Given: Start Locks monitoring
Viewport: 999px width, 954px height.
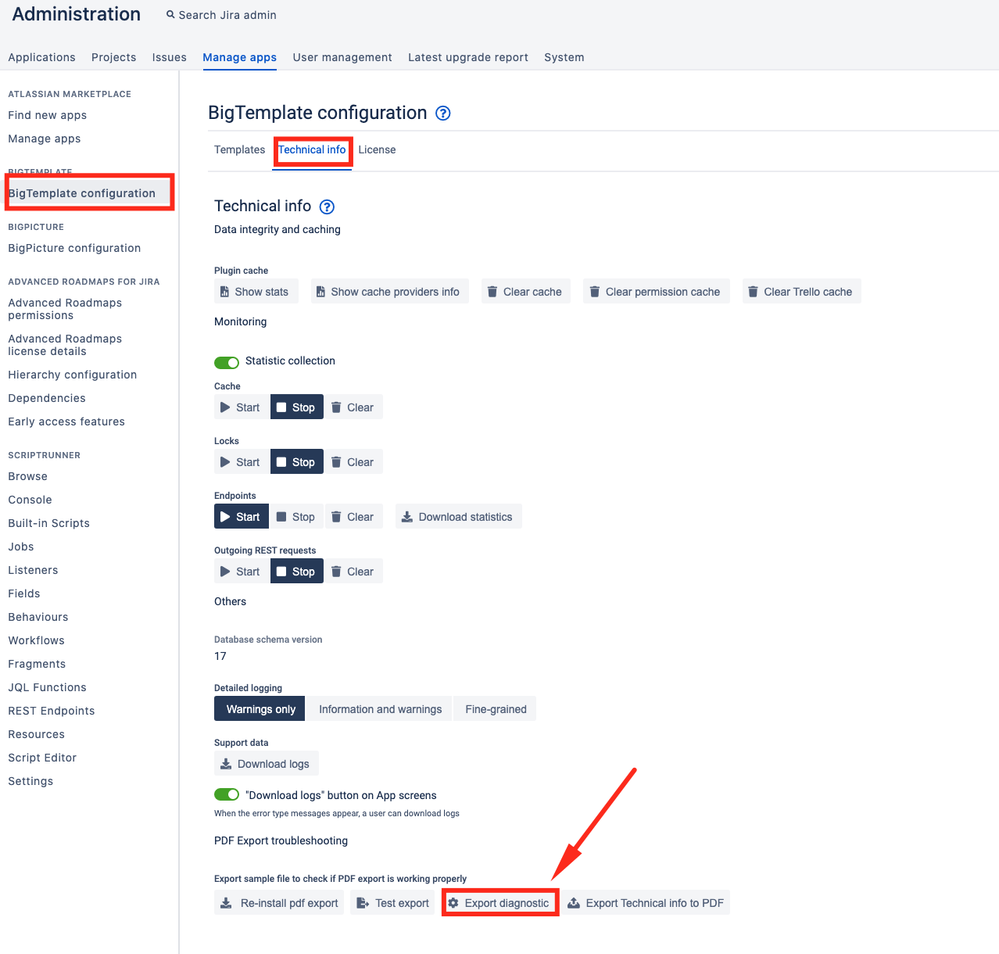Looking at the screenshot, I should tap(241, 462).
